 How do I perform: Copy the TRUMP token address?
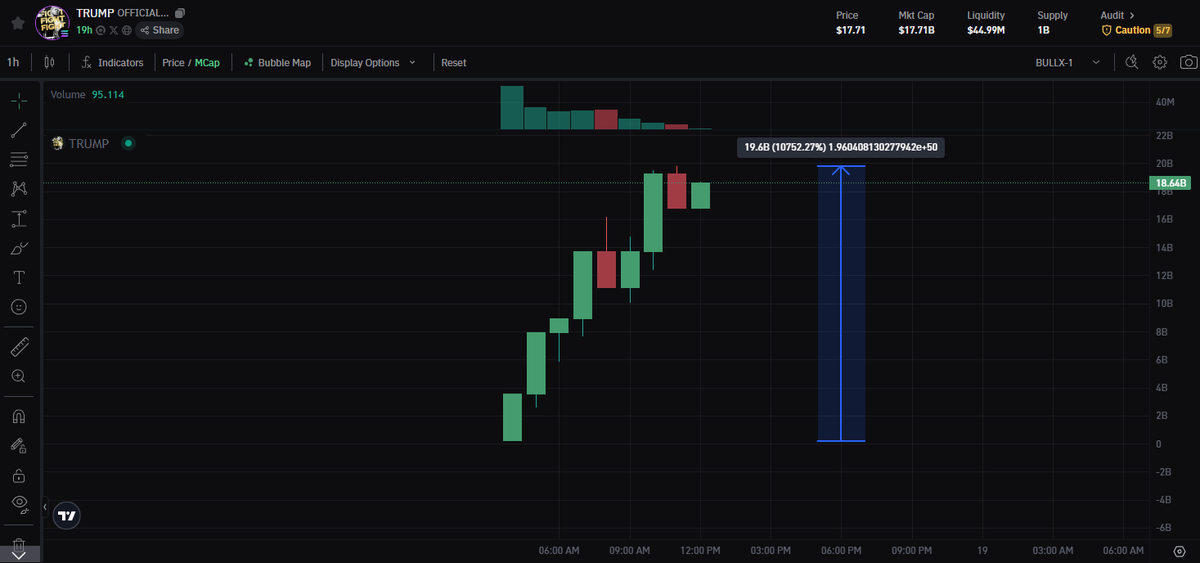pyautogui.click(x=180, y=13)
